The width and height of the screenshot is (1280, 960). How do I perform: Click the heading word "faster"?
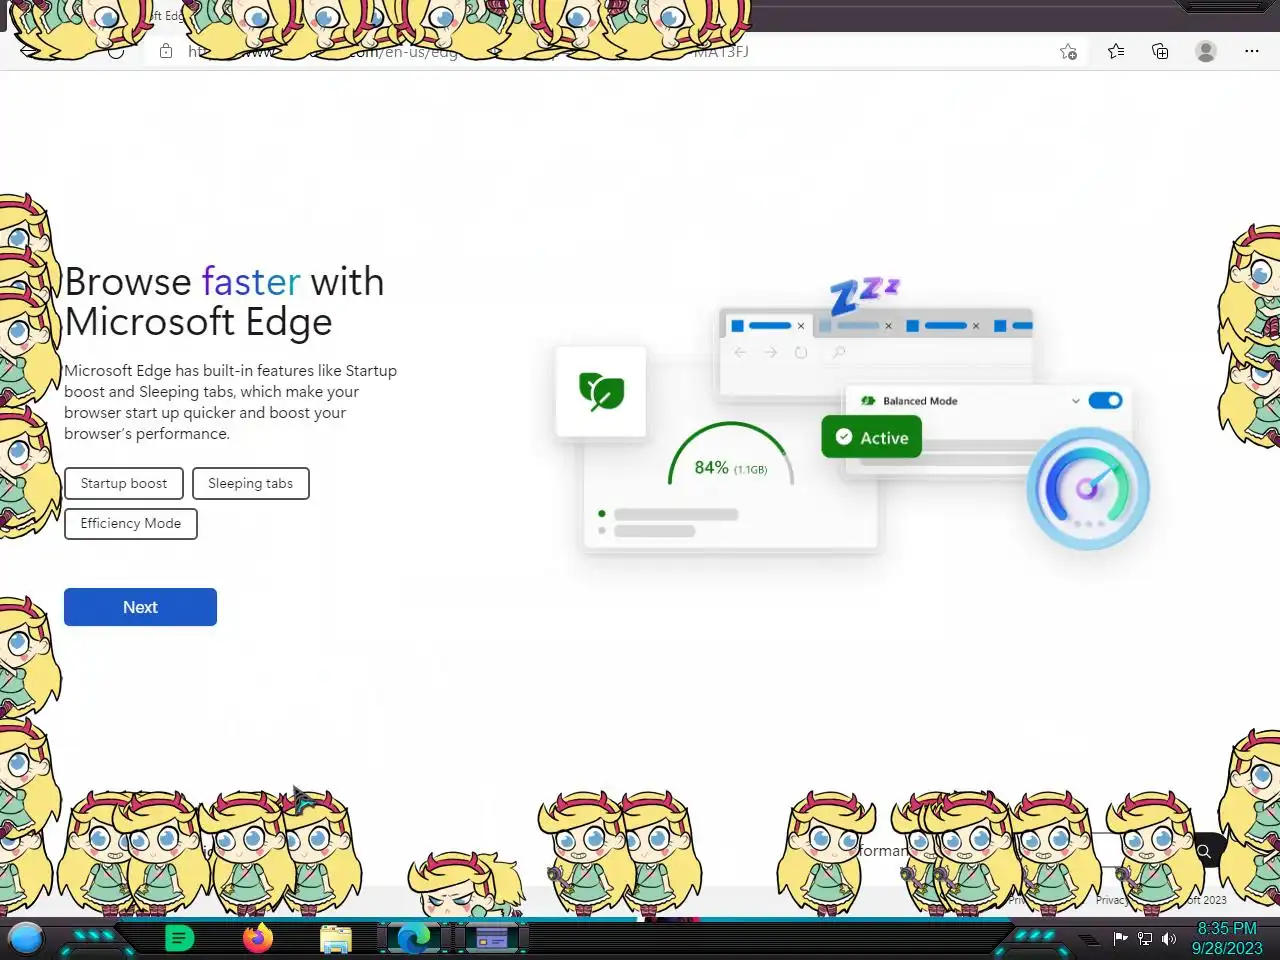pyautogui.click(x=251, y=282)
